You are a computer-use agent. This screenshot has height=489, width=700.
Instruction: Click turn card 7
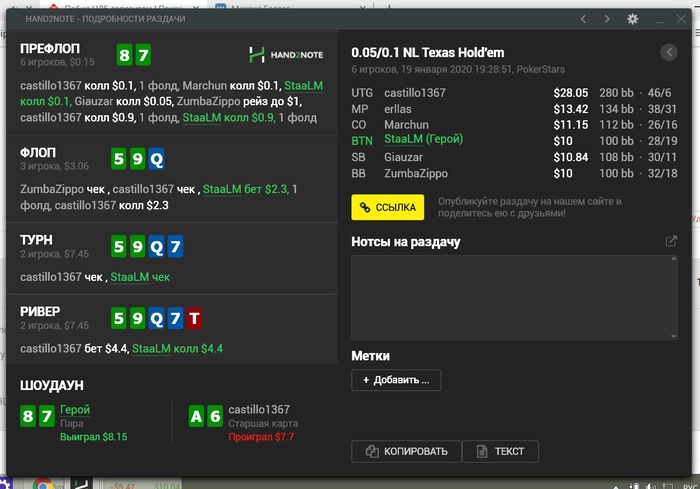(x=175, y=247)
